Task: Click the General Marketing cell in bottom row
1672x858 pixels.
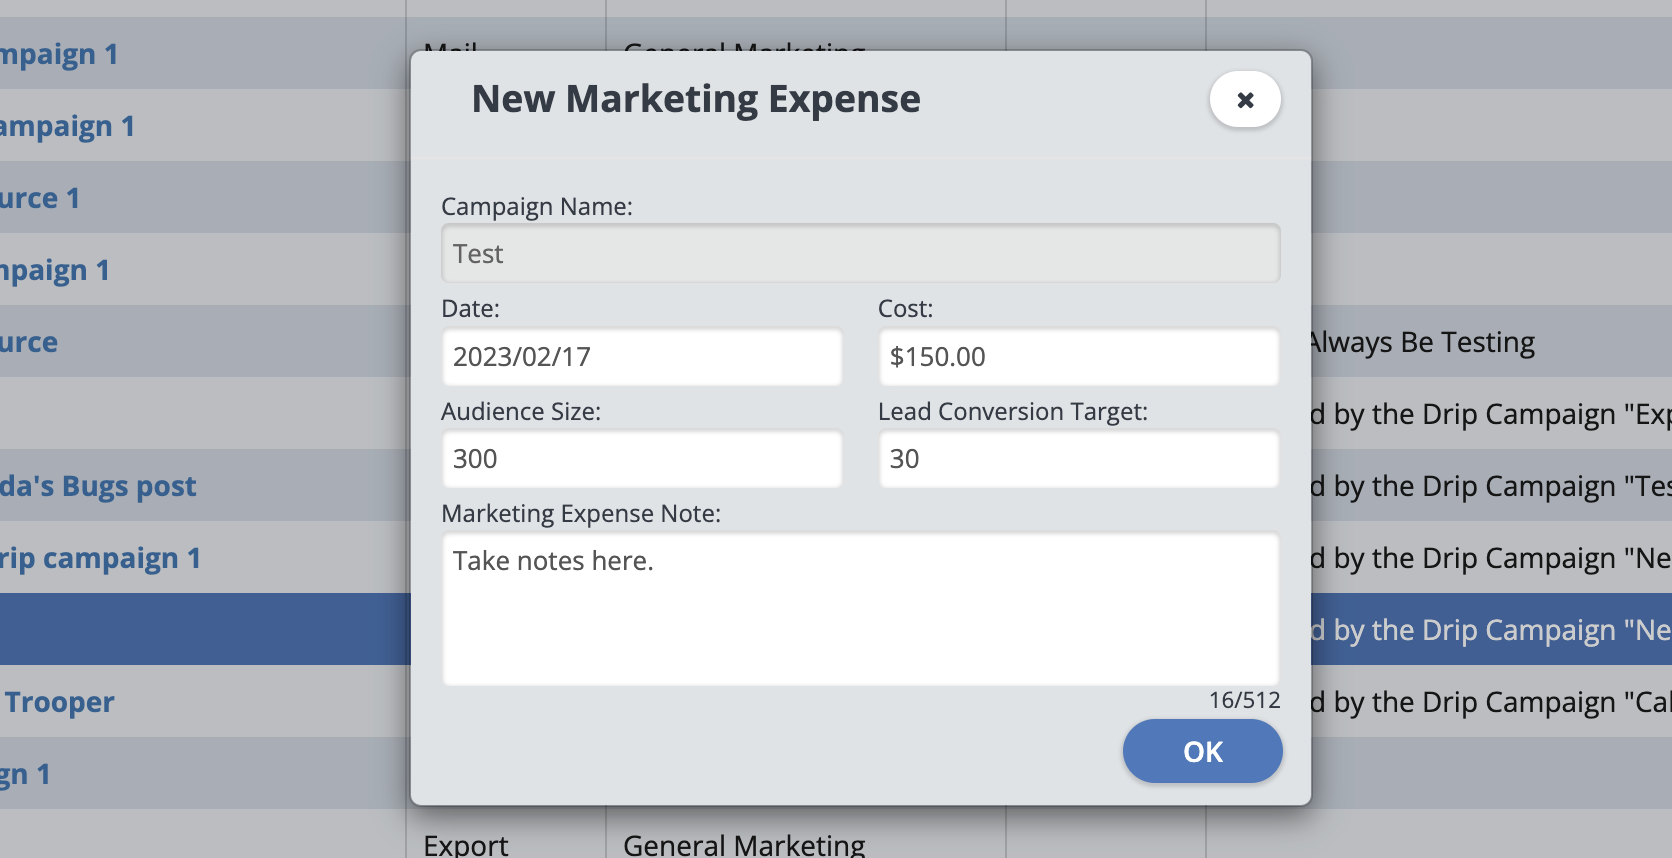Action: 744,845
